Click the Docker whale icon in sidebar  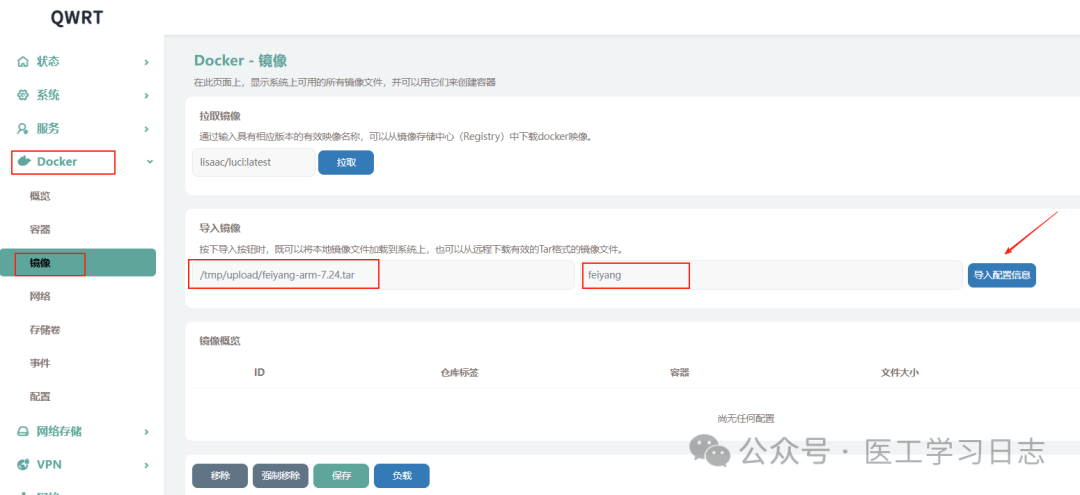click(24, 162)
